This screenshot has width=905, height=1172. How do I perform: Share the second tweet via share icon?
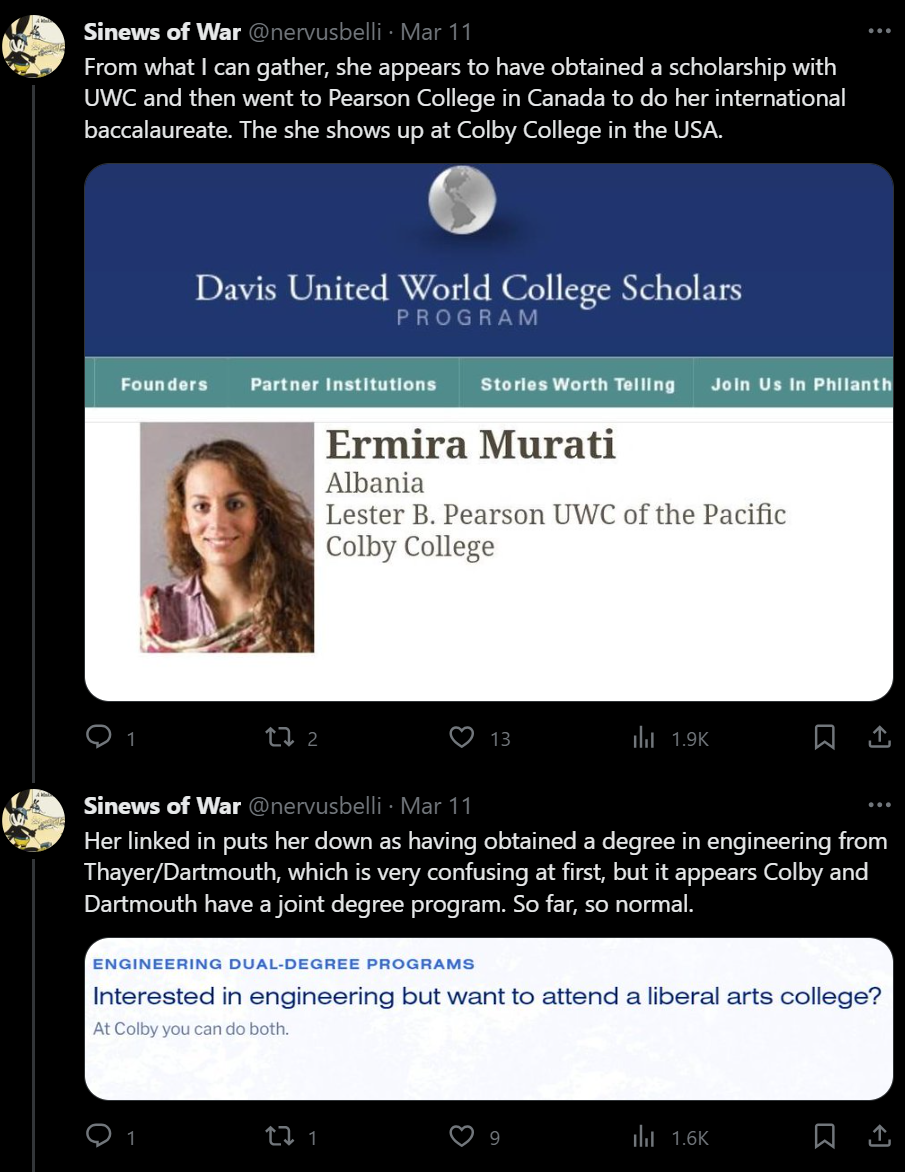click(879, 1136)
